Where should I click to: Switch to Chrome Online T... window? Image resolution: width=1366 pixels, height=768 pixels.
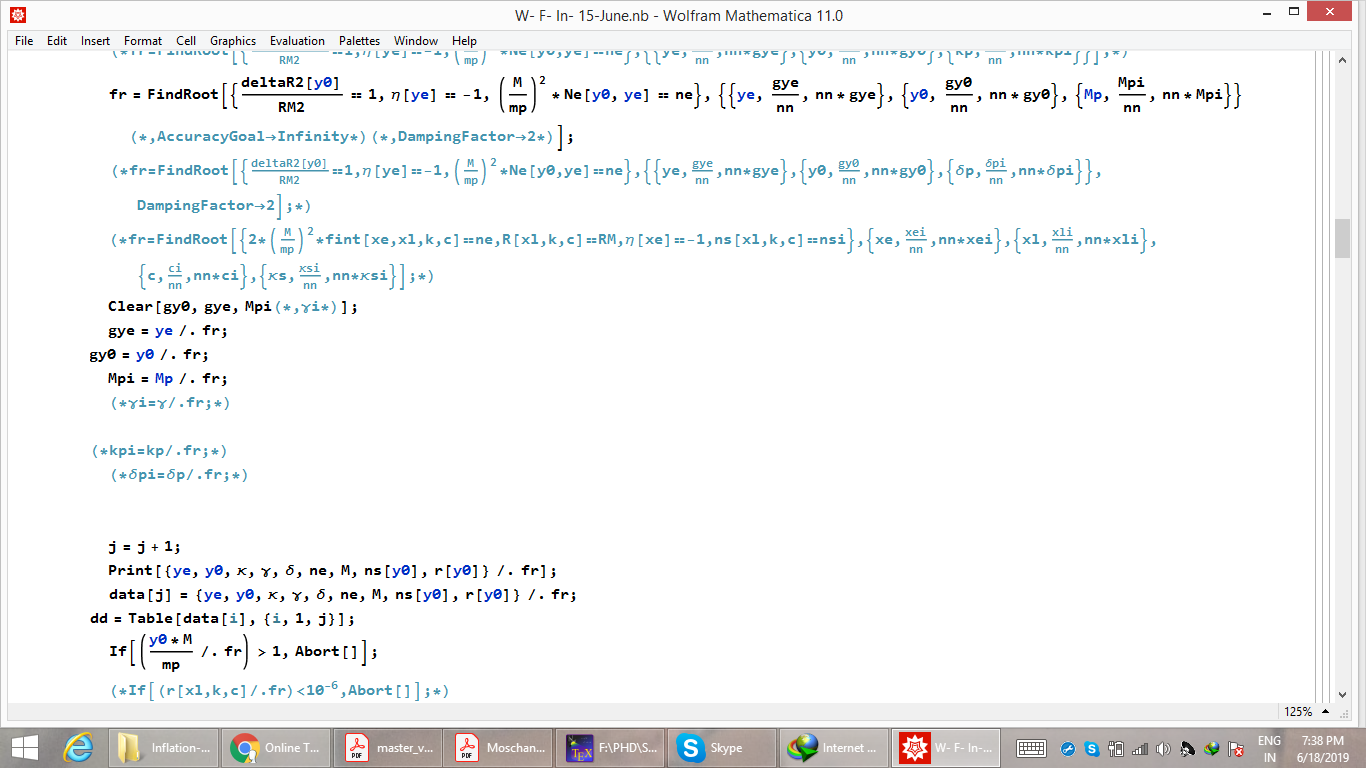click(x=276, y=747)
